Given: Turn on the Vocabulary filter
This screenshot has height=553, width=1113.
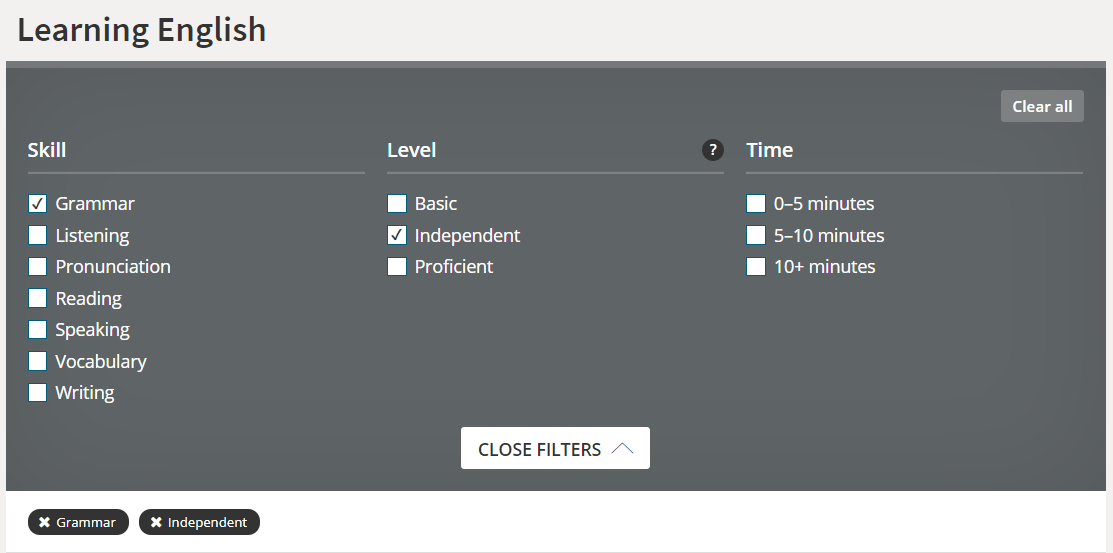Looking at the screenshot, I should [x=38, y=361].
